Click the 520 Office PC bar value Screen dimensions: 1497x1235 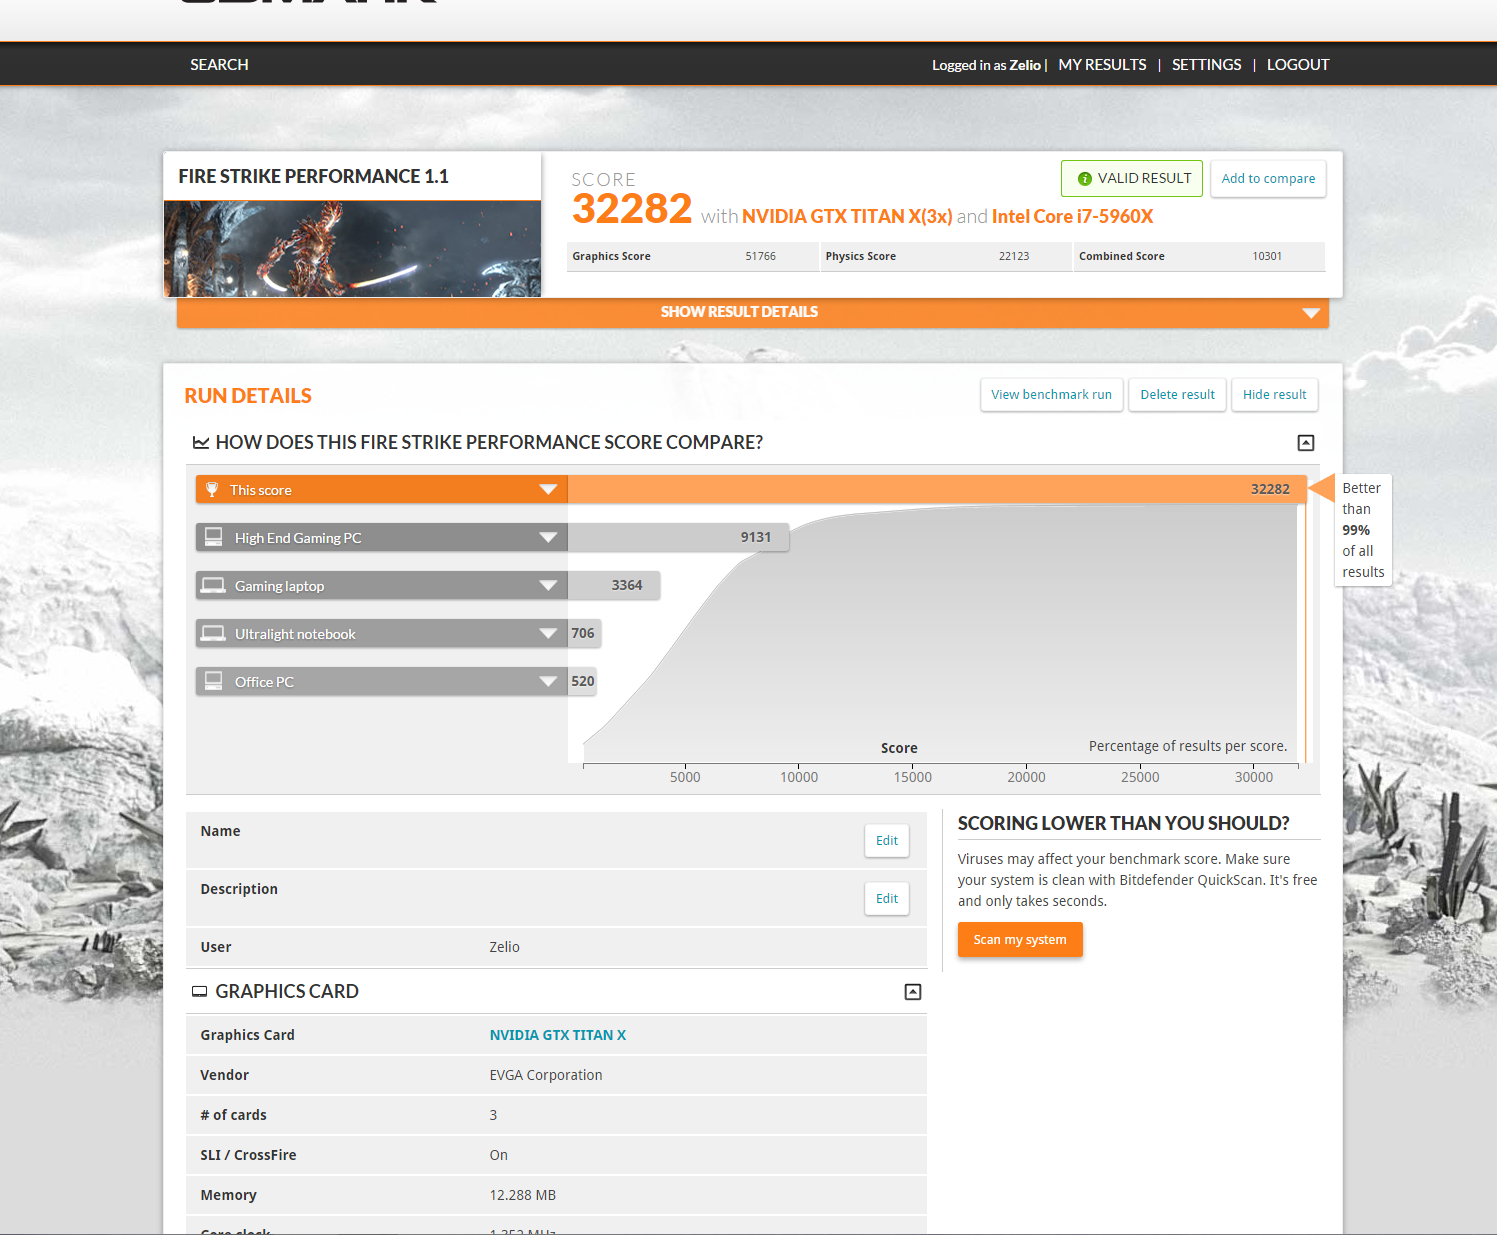(x=582, y=681)
